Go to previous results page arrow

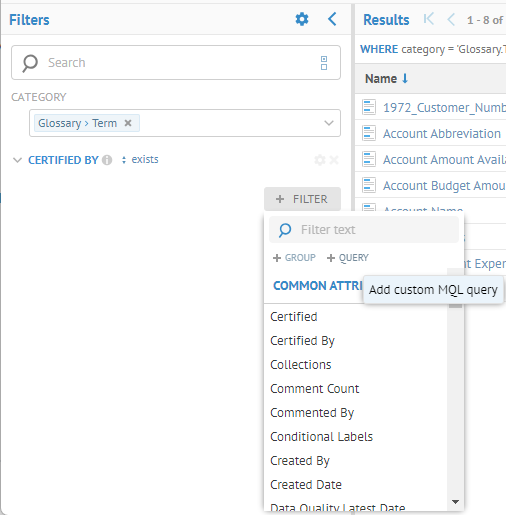click(x=451, y=19)
